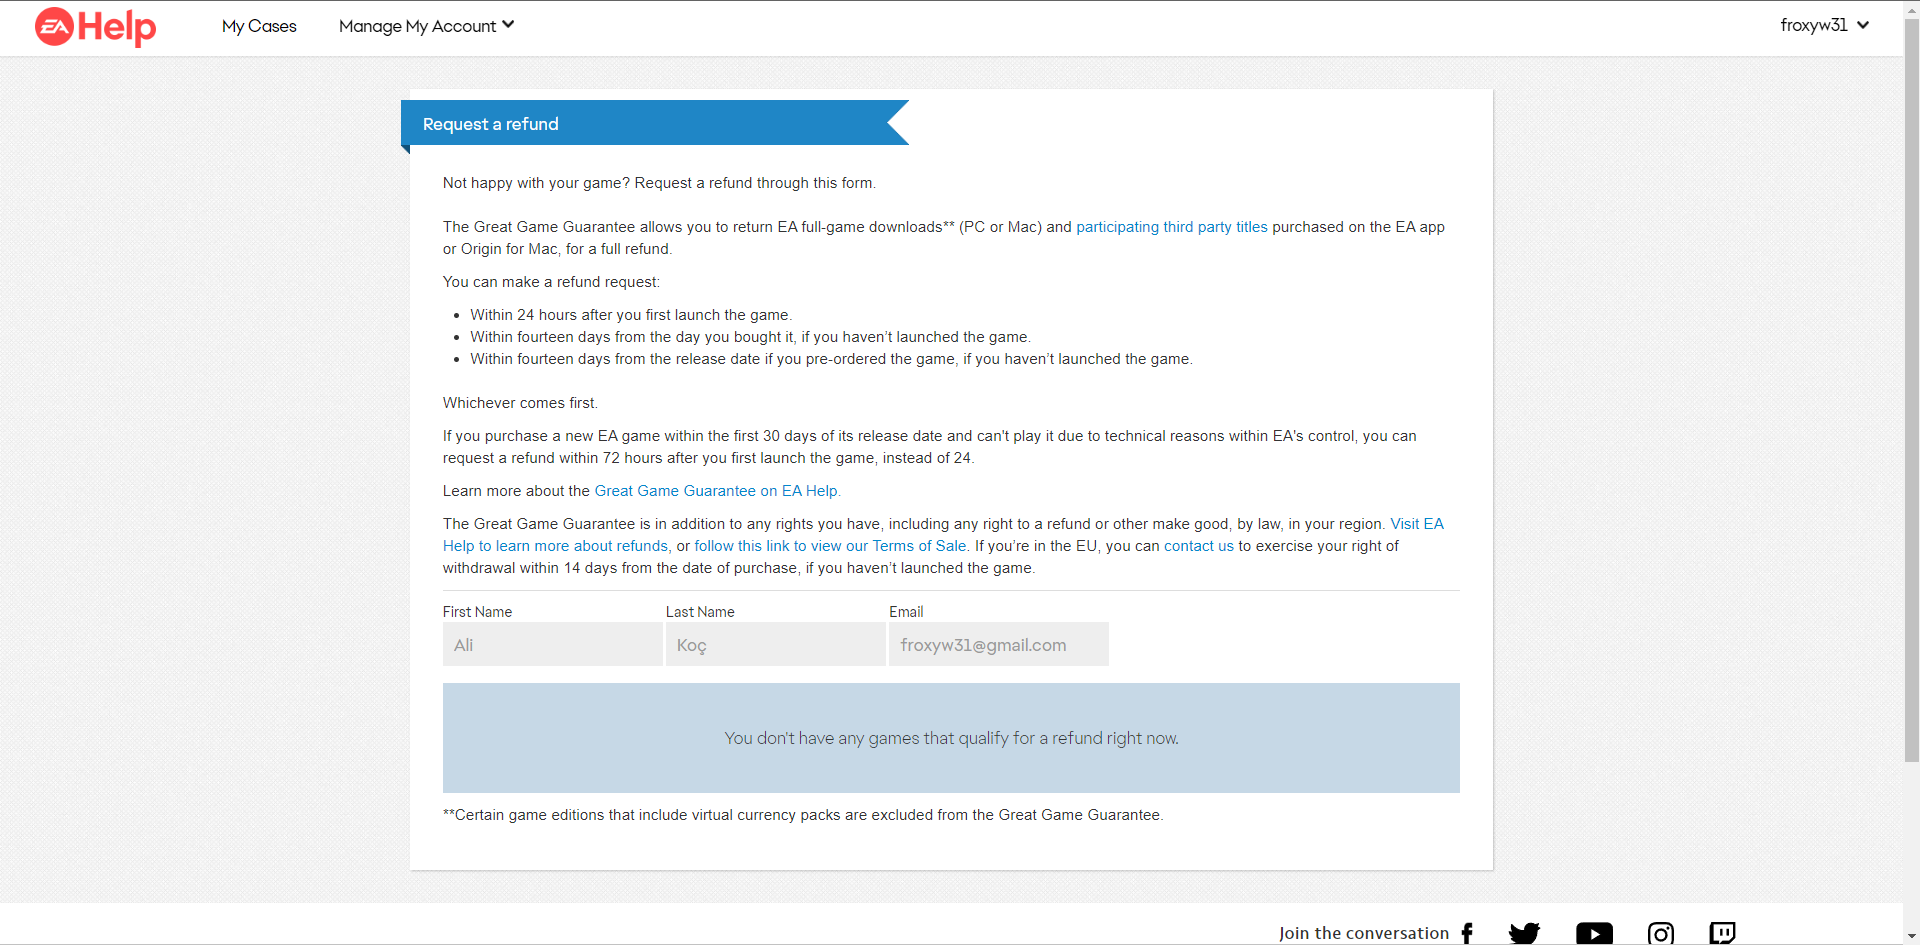Click the Email input field
Image resolution: width=1920 pixels, height=945 pixels.
[x=998, y=645]
